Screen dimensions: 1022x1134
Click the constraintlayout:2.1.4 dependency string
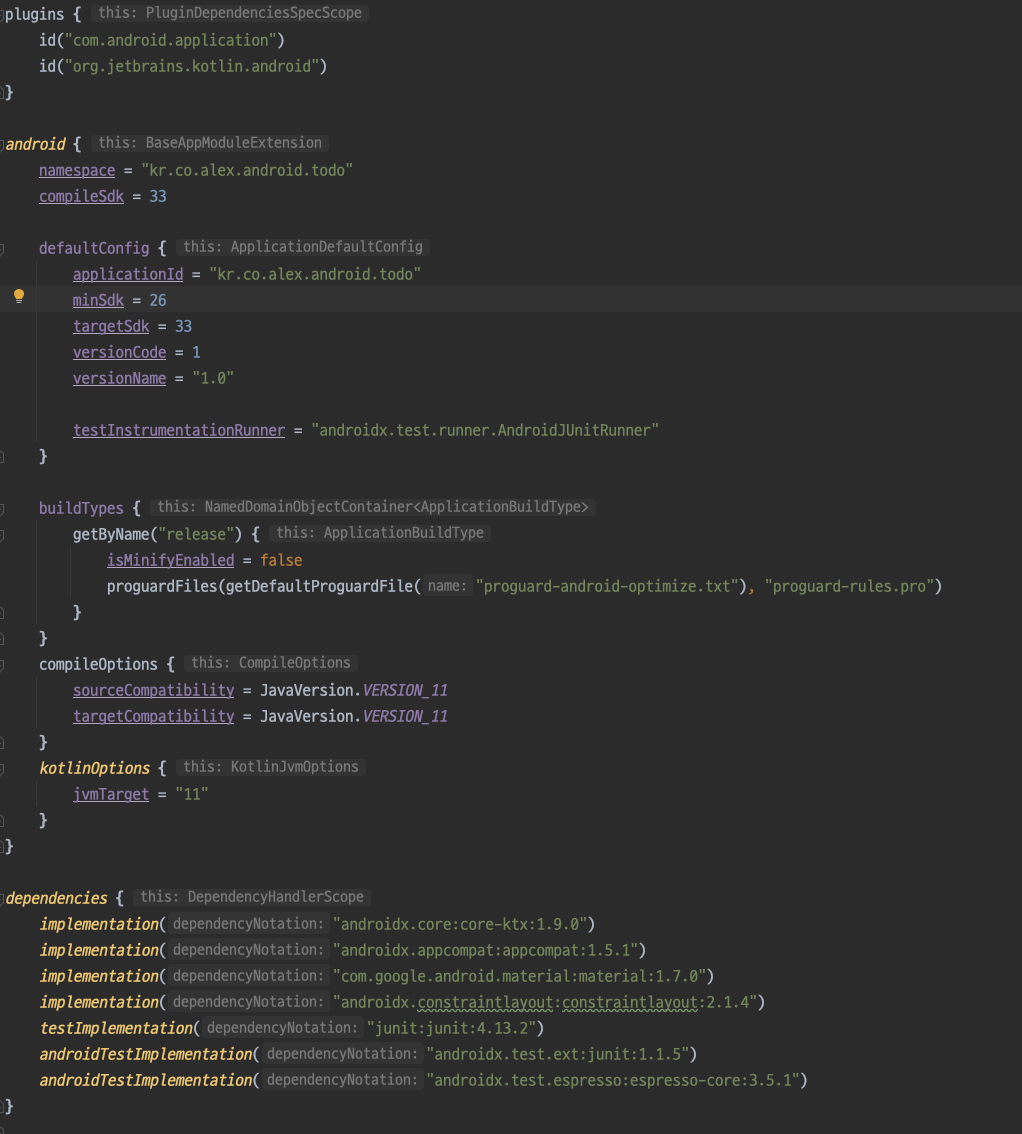tap(545, 1003)
